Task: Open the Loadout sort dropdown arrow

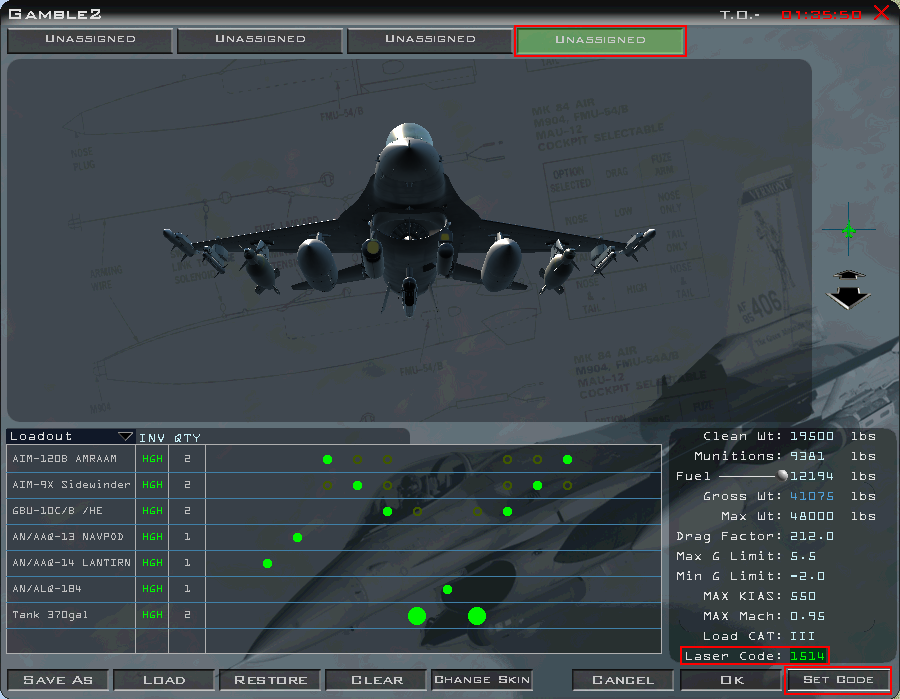Action: (x=127, y=436)
